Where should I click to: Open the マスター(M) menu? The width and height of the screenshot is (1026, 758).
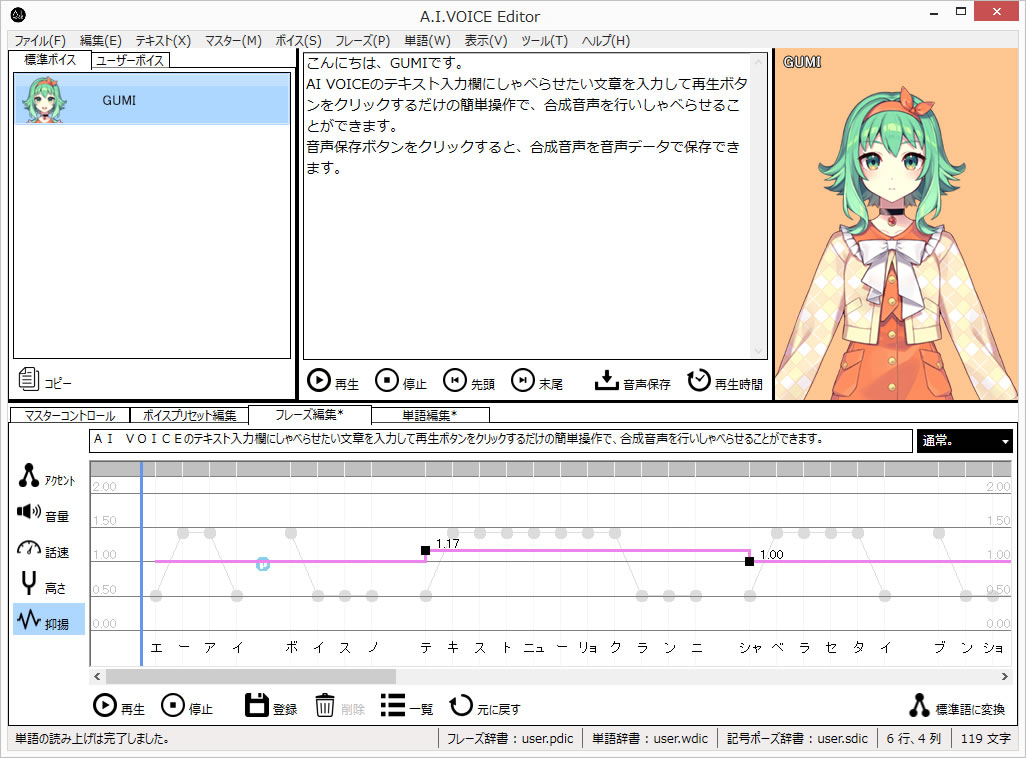tap(233, 41)
